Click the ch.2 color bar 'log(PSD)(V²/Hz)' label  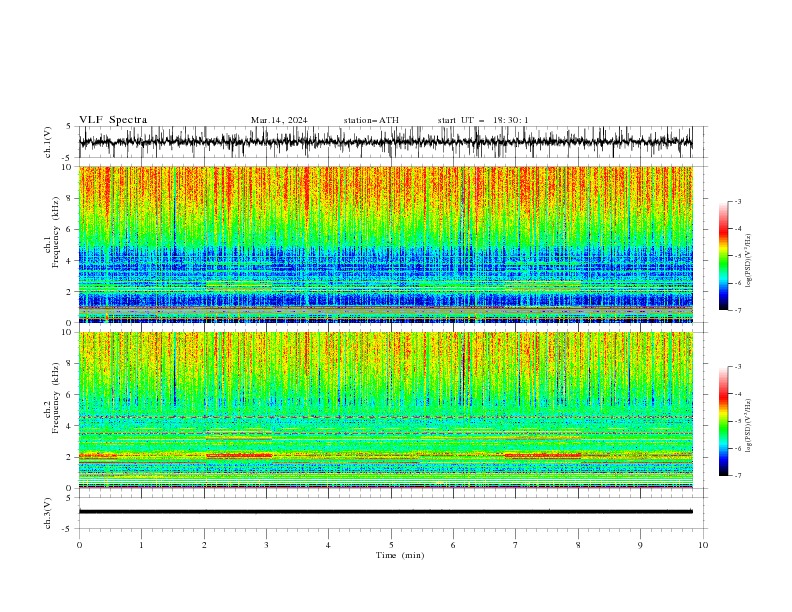point(748,426)
